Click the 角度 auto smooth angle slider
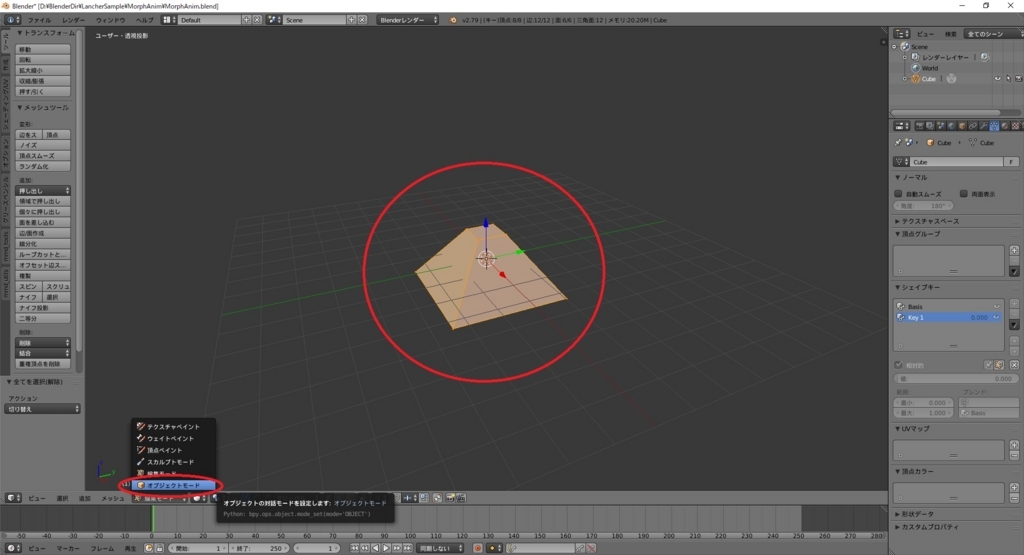This screenshot has height=555, width=1024. coord(923,206)
